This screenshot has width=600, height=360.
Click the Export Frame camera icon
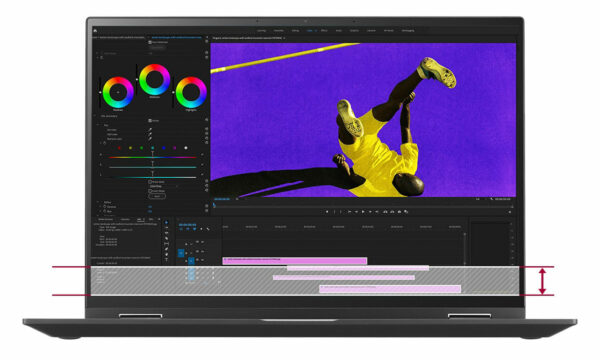point(399,212)
